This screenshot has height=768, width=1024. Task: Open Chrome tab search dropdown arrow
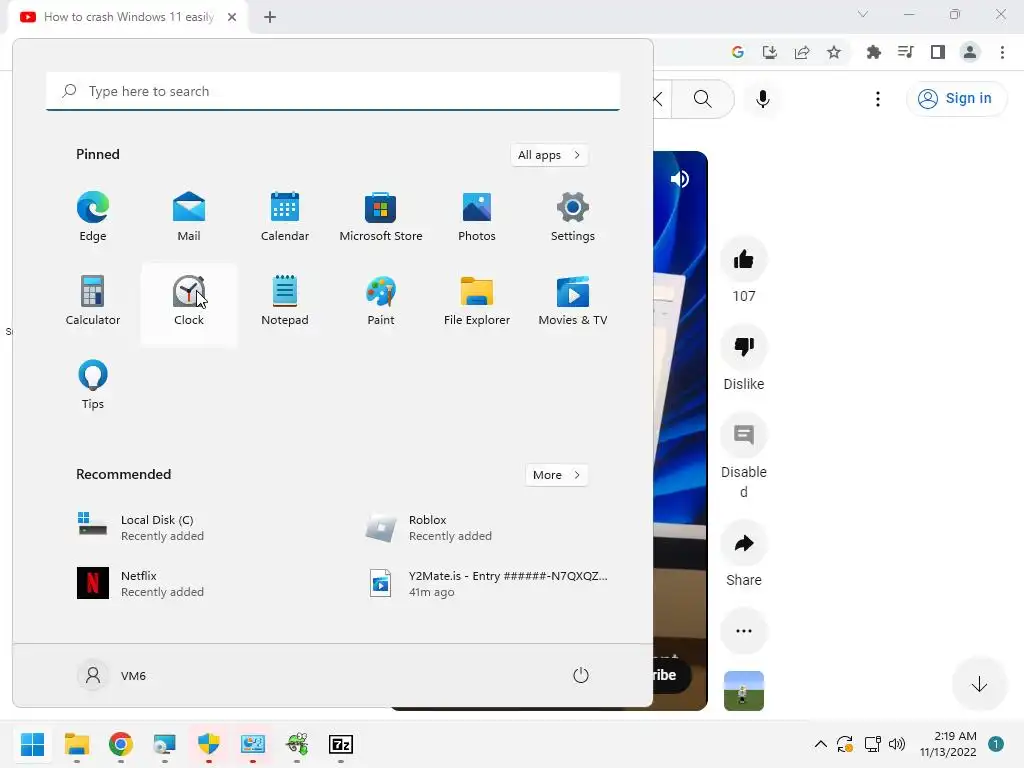[x=863, y=14]
